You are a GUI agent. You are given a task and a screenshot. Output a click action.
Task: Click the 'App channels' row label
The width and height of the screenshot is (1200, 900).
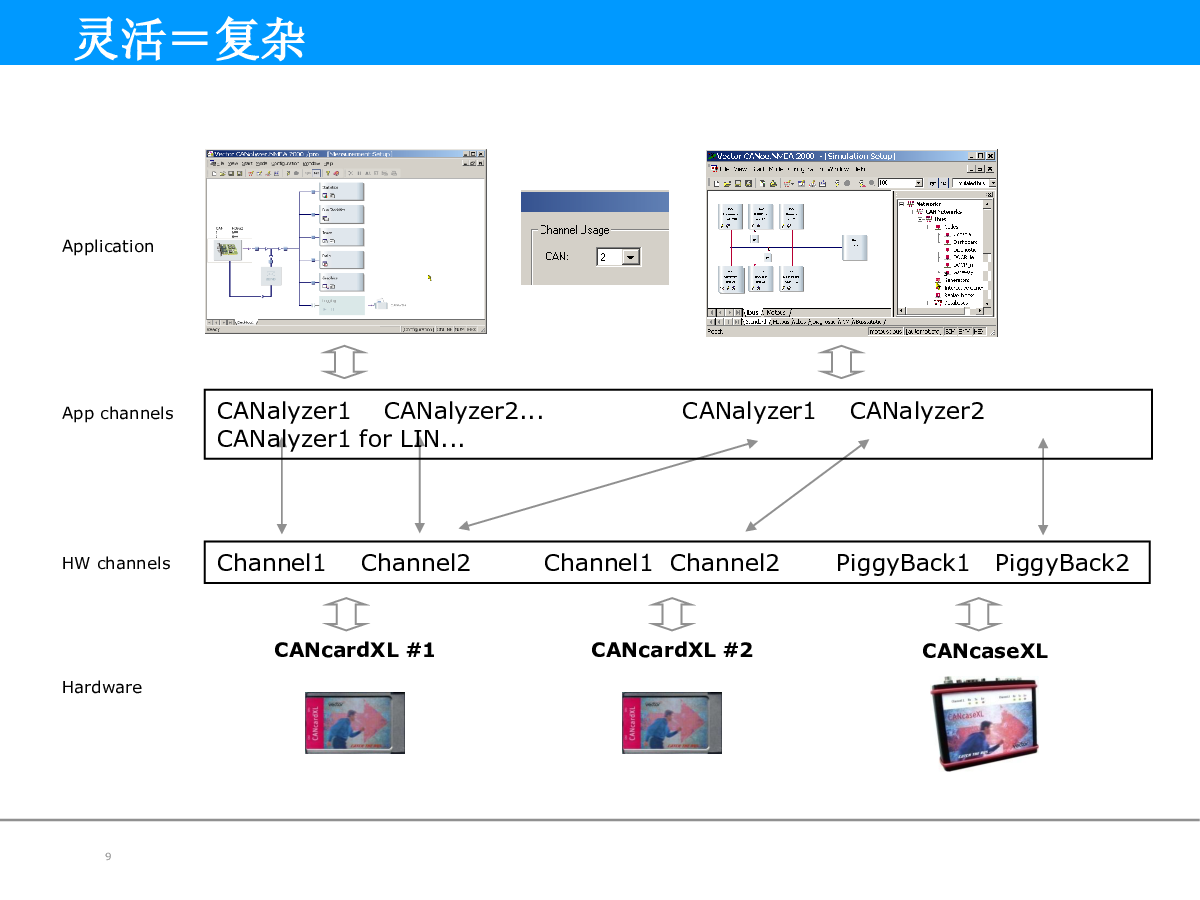coord(117,414)
